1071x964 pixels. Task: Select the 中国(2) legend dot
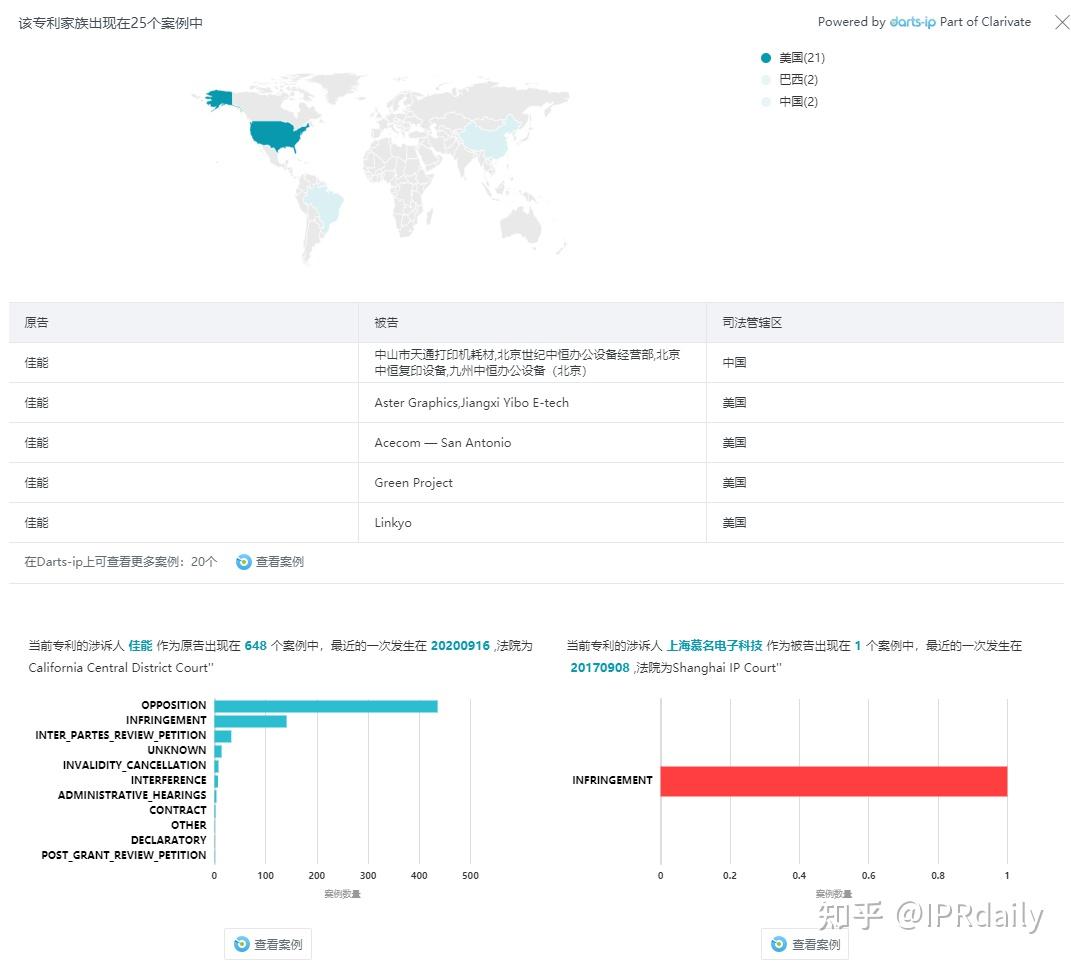766,102
